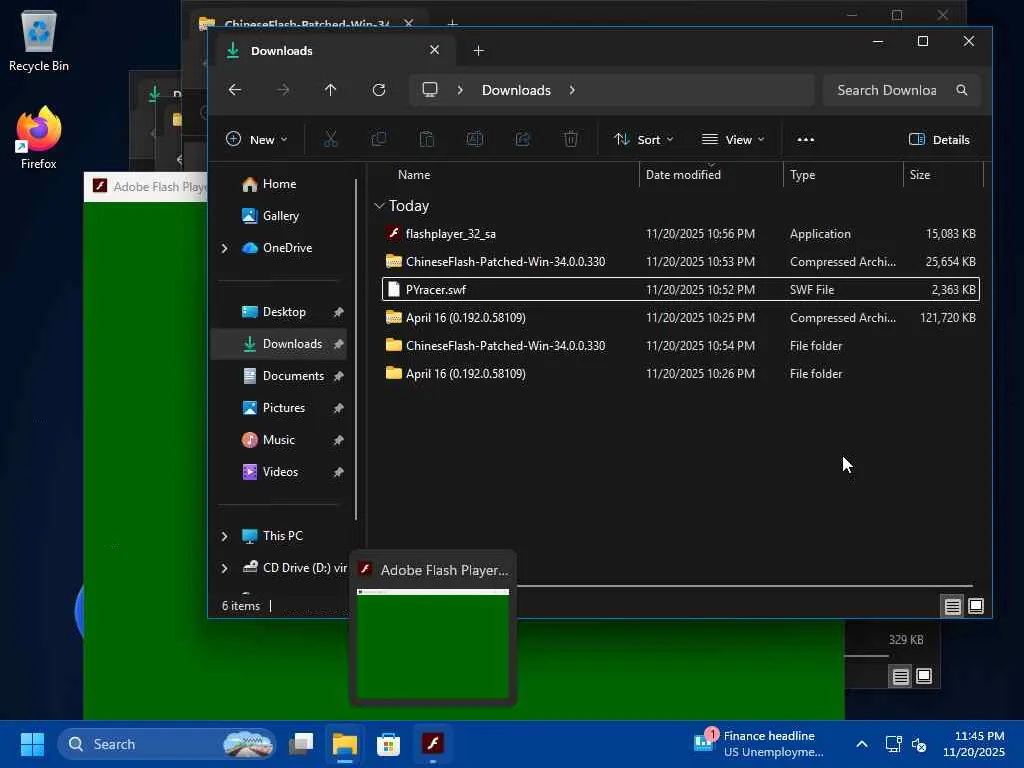Click the search magnifier in Downloads window
Screen dimensions: 1024x768
pos(962,90)
